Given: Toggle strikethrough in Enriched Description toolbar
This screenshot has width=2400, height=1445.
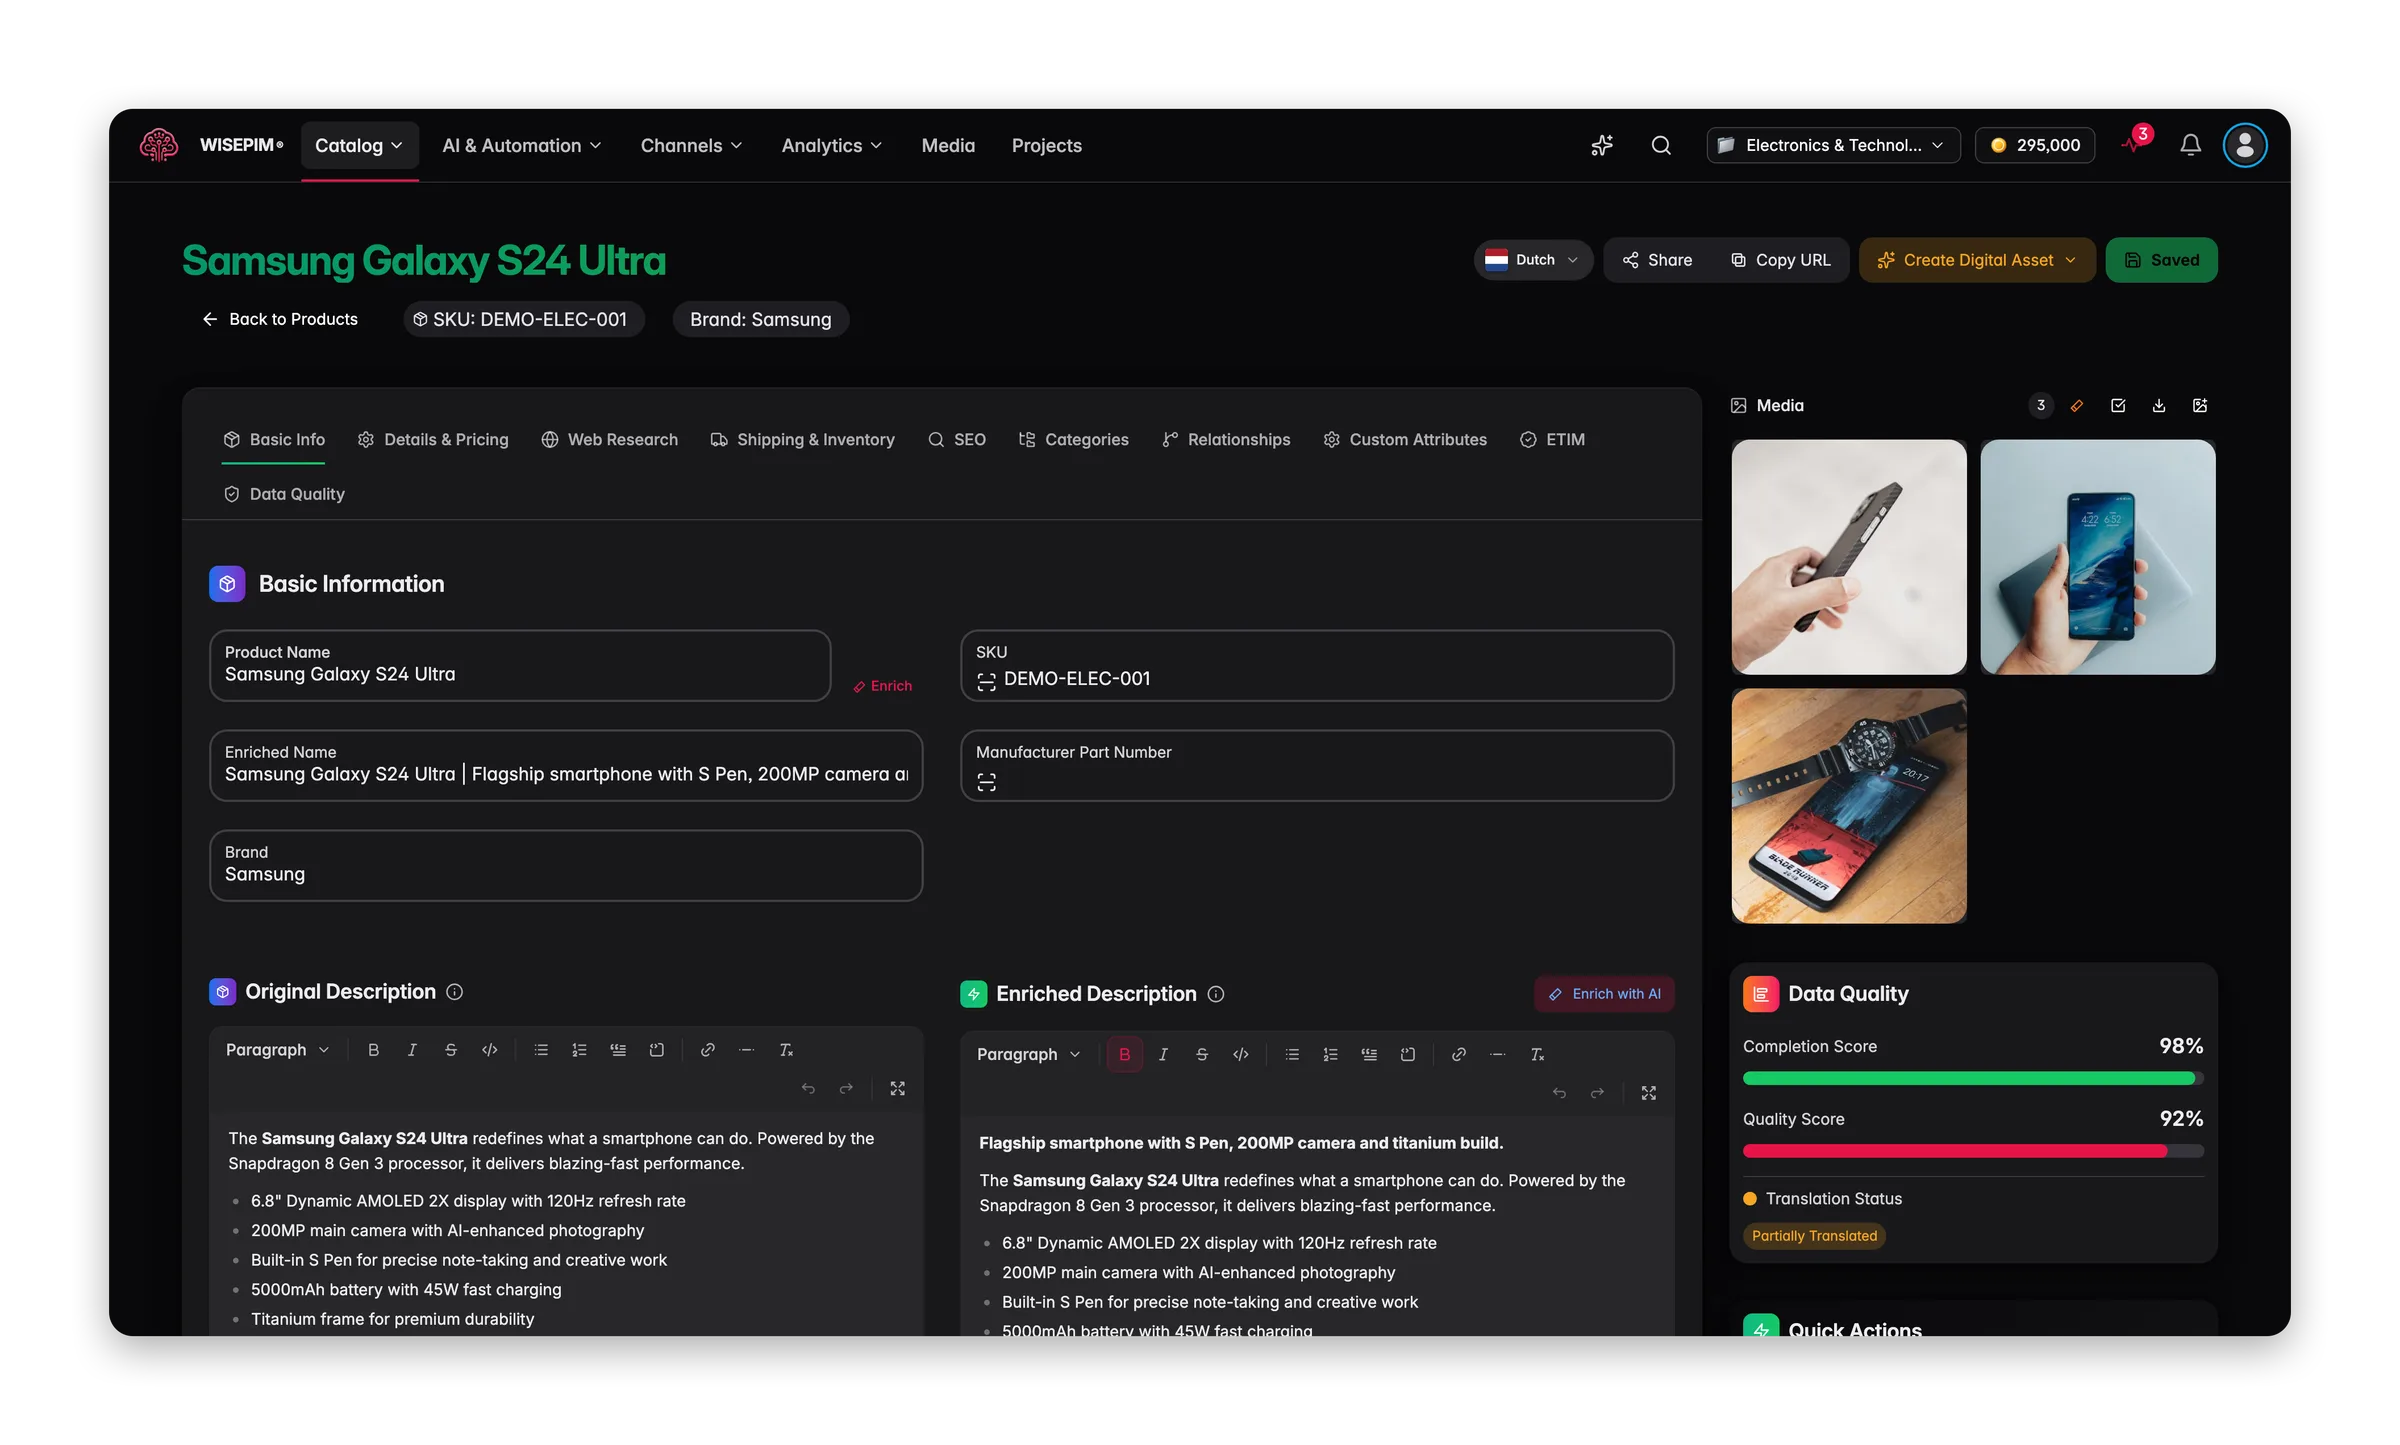Looking at the screenshot, I should [1202, 1055].
